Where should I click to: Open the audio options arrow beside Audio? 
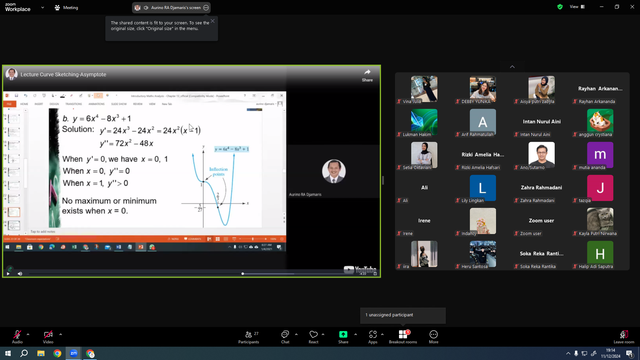tap(28, 334)
